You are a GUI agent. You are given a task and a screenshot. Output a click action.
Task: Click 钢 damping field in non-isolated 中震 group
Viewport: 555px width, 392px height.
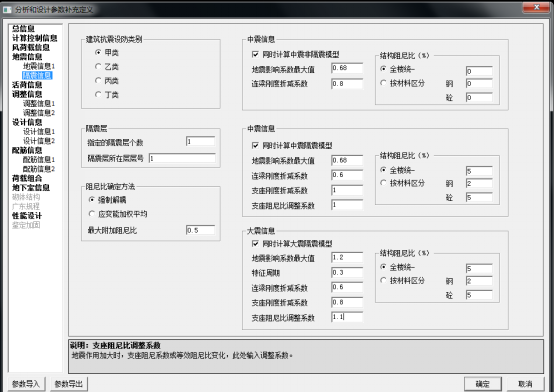click(479, 84)
